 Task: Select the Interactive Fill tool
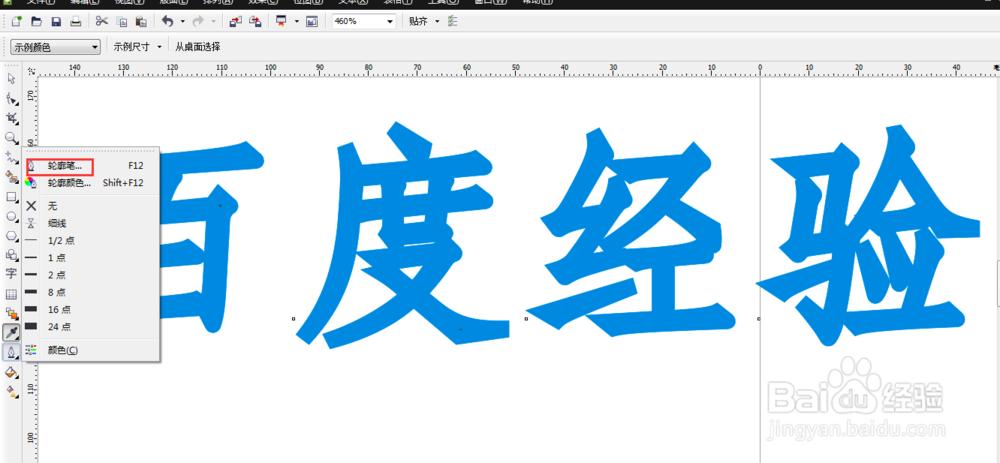[11, 391]
